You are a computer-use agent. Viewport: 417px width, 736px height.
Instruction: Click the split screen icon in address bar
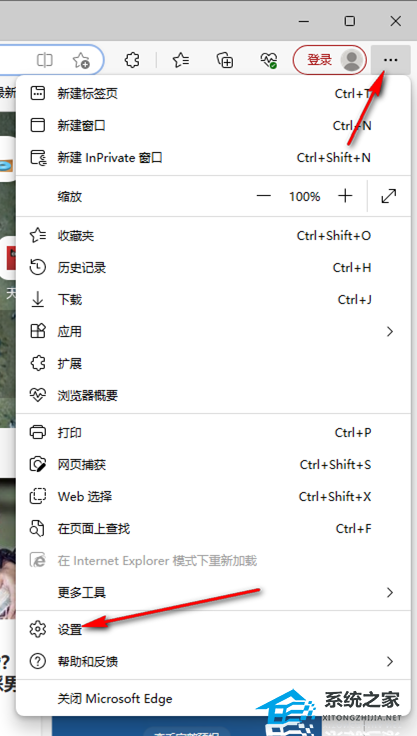45,60
